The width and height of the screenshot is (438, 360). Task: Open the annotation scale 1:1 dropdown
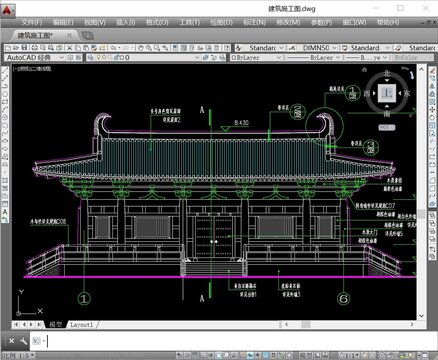pyautogui.click(x=357, y=355)
